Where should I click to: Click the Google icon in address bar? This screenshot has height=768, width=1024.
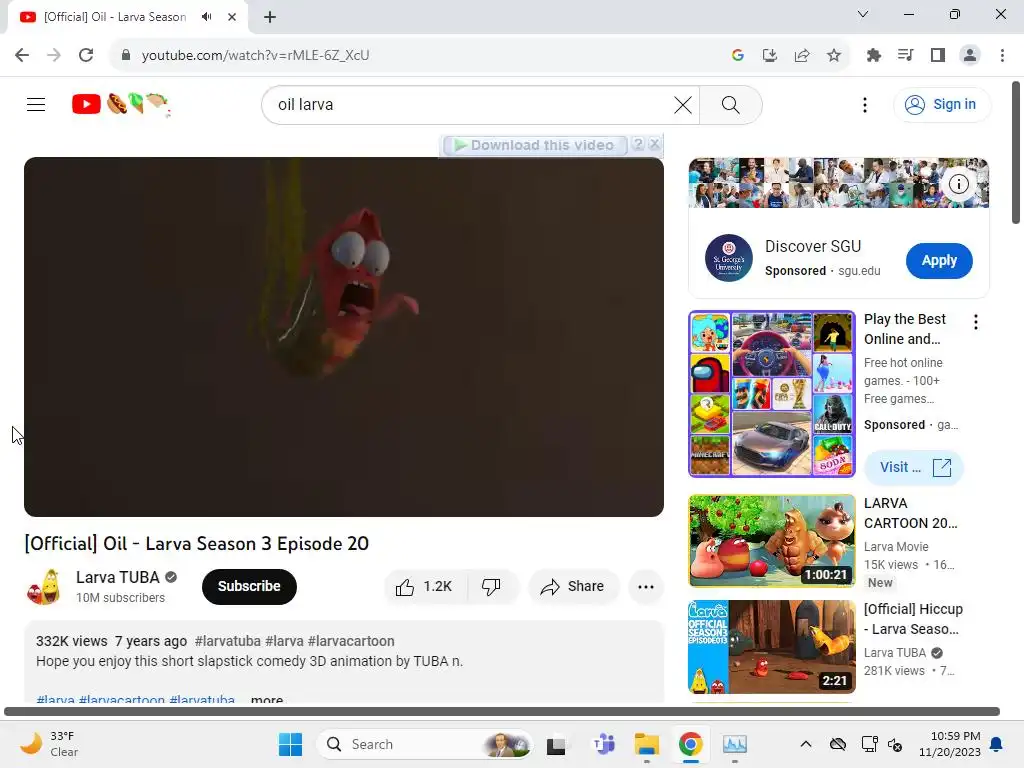click(x=738, y=56)
